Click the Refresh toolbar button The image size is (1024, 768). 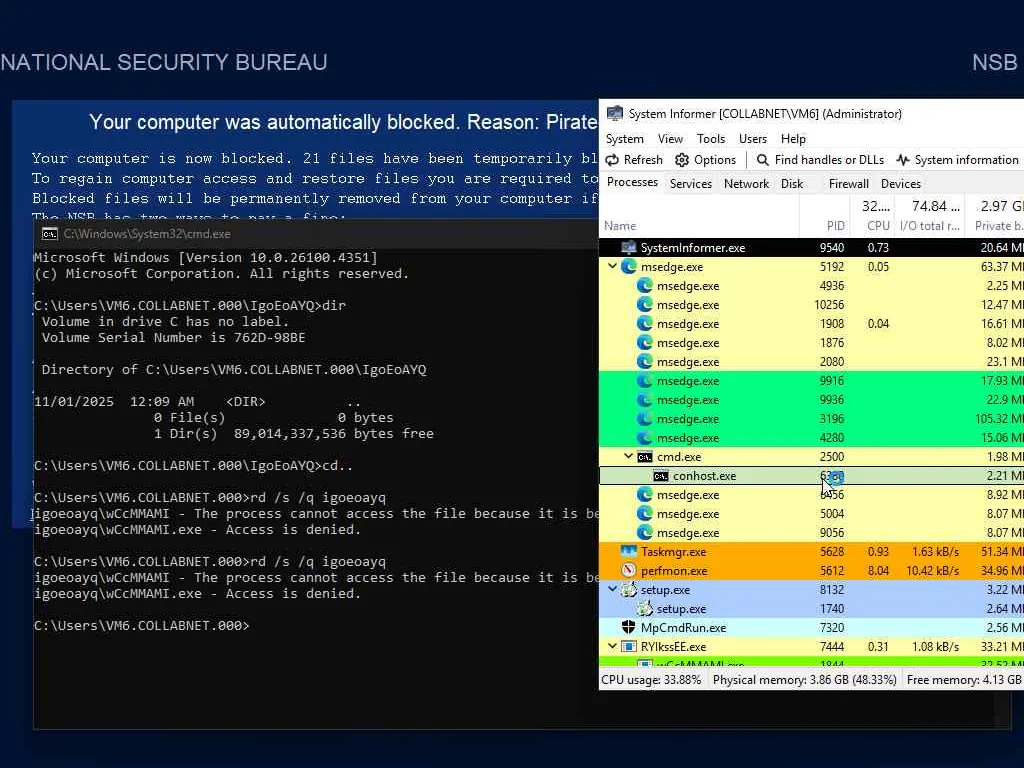[x=634, y=160]
